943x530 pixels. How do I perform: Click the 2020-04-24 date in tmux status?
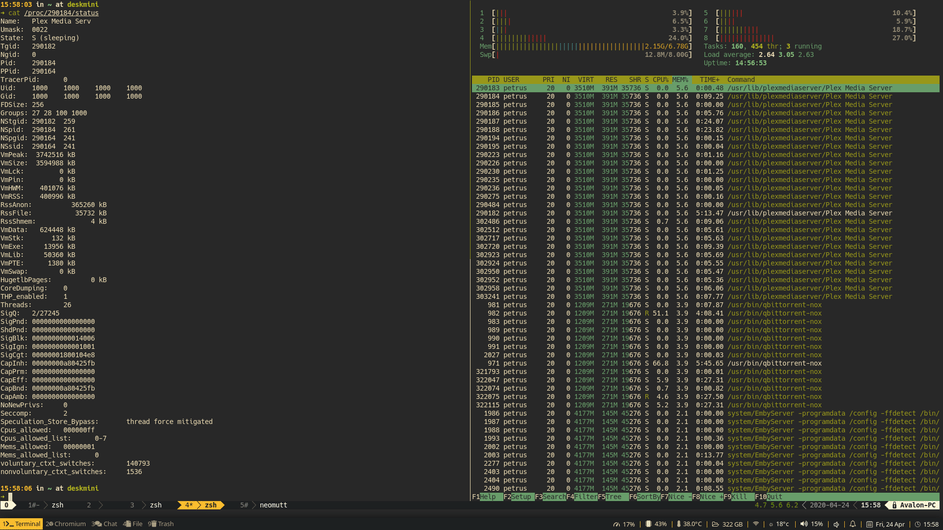click(x=829, y=505)
